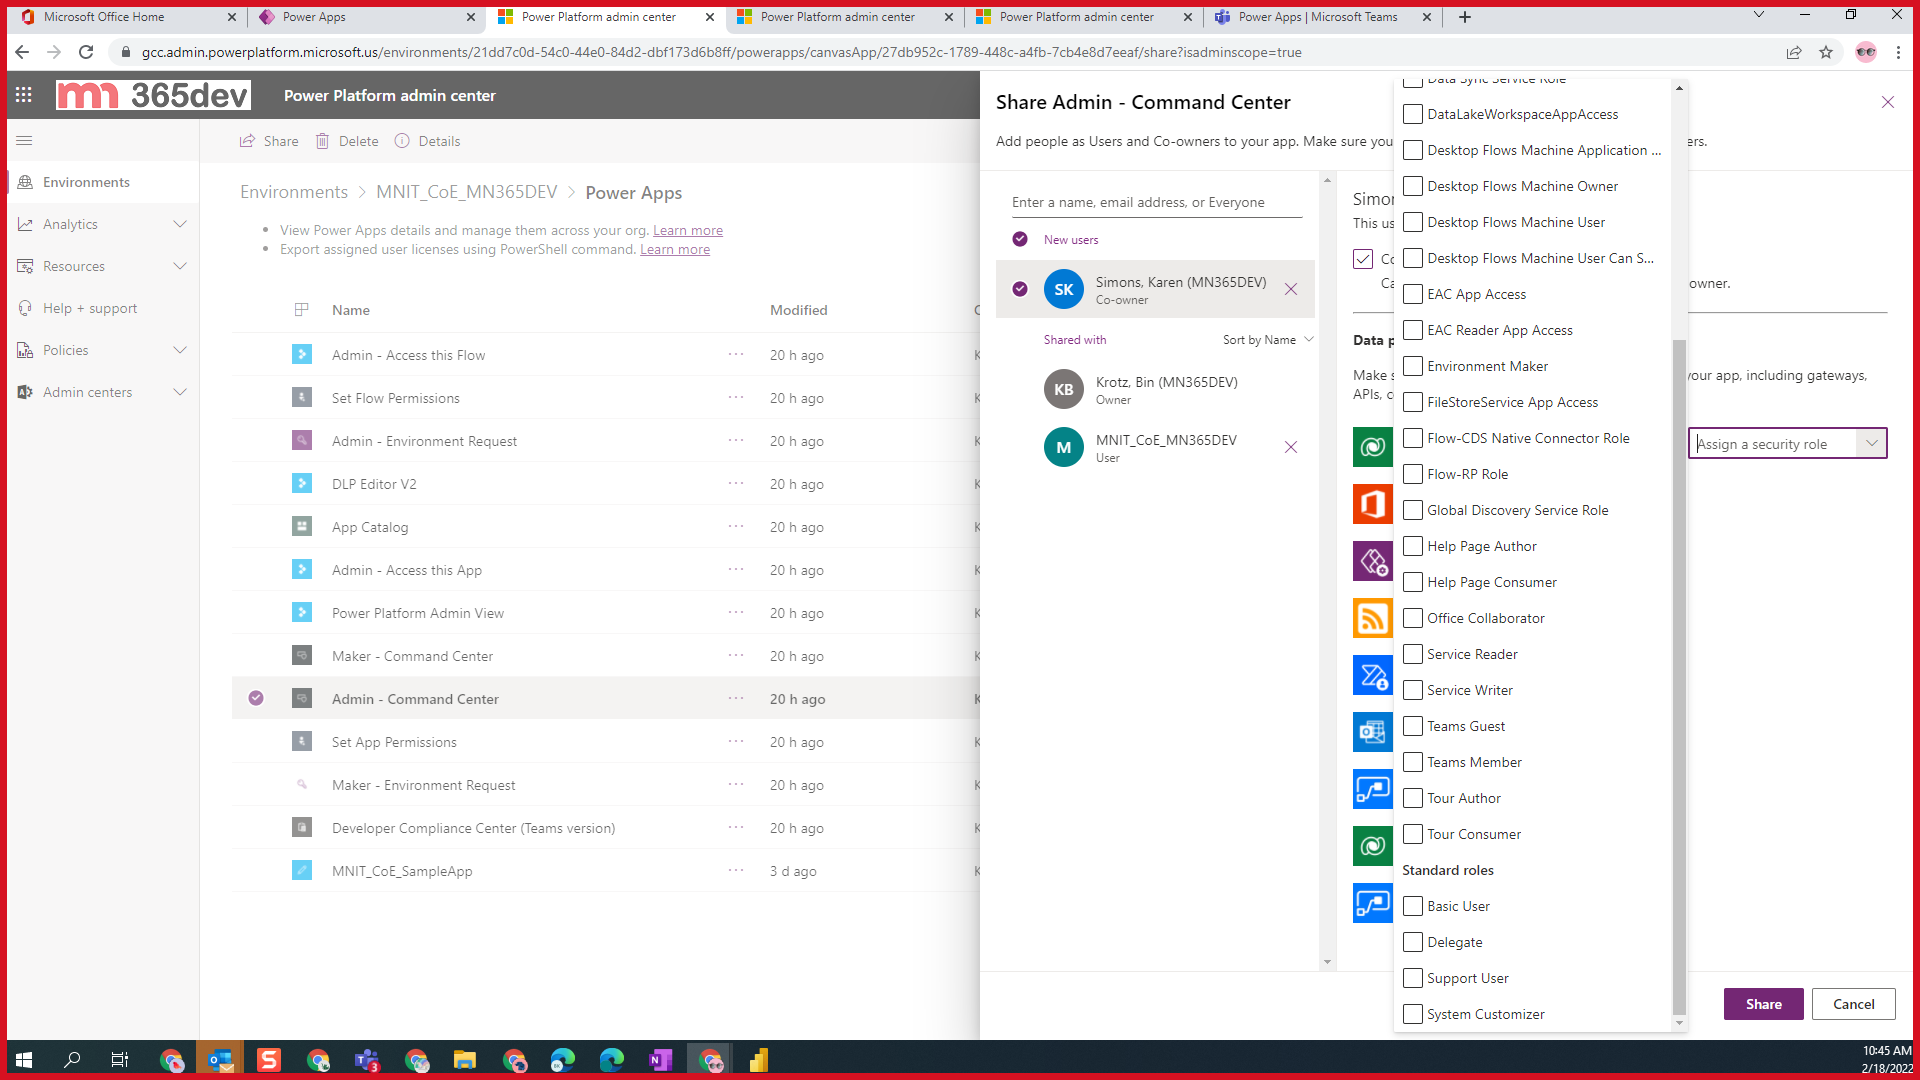Click the Office 365 connector icon
Image resolution: width=1920 pixels, height=1080 pixels.
click(1372, 504)
